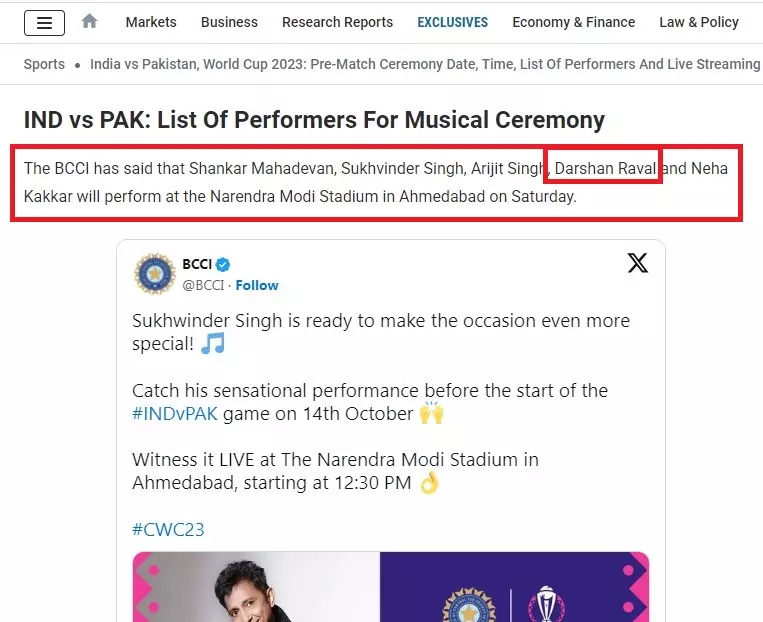Image resolution: width=763 pixels, height=622 pixels.
Task: Click the BCCI logo on the purple banner
Action: coord(469,605)
